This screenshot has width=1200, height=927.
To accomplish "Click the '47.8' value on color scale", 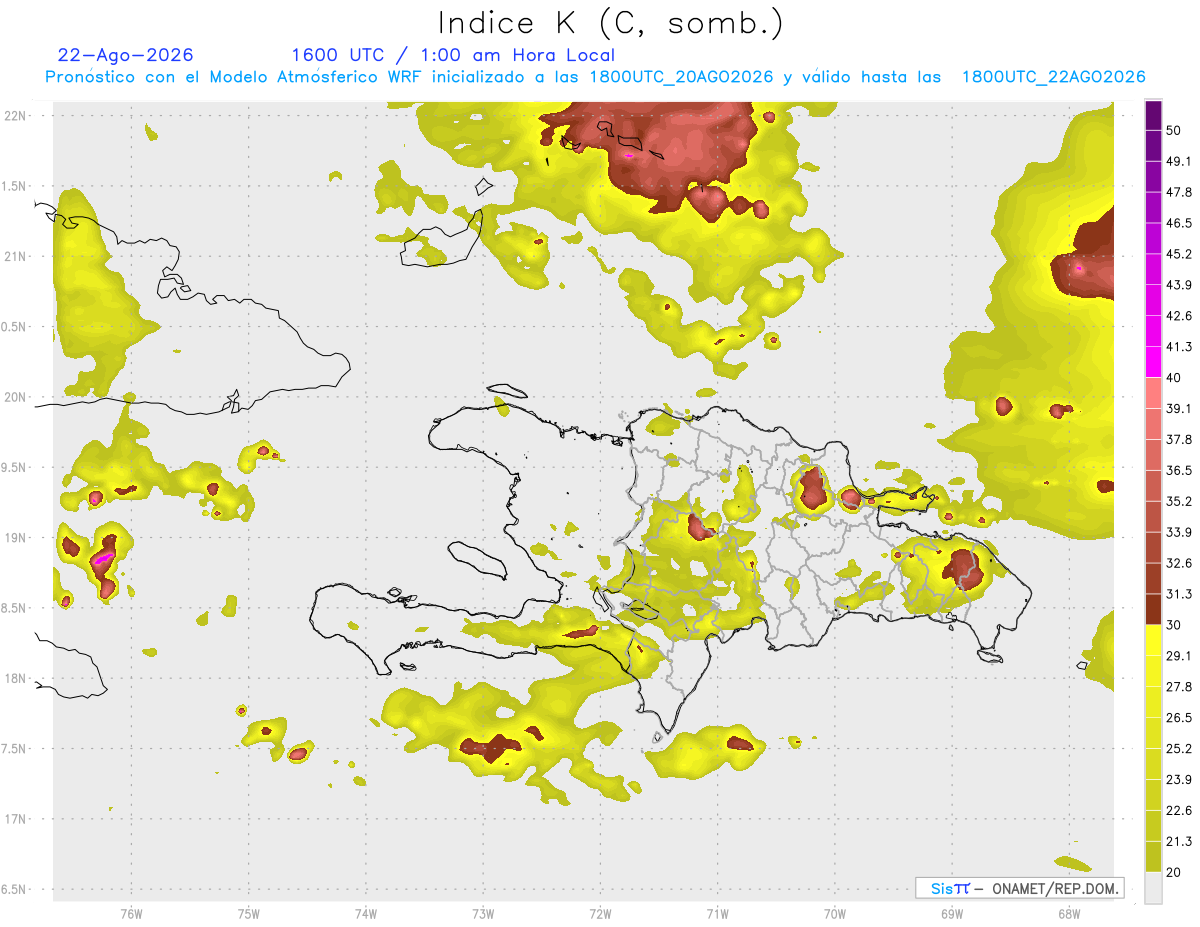I will (x=1179, y=192).
